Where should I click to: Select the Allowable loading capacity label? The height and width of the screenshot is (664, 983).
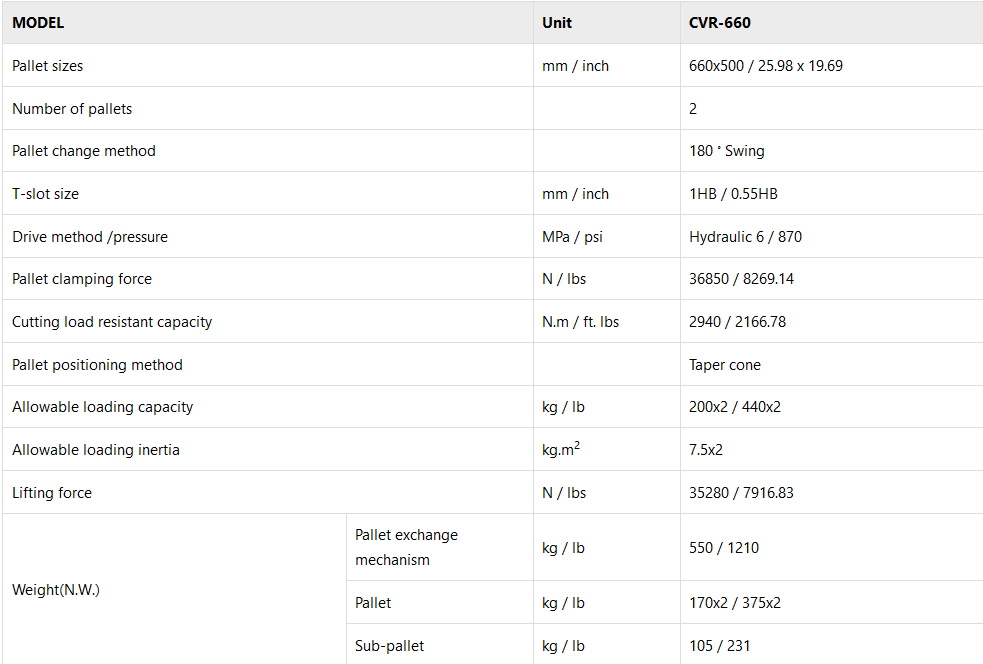102,407
